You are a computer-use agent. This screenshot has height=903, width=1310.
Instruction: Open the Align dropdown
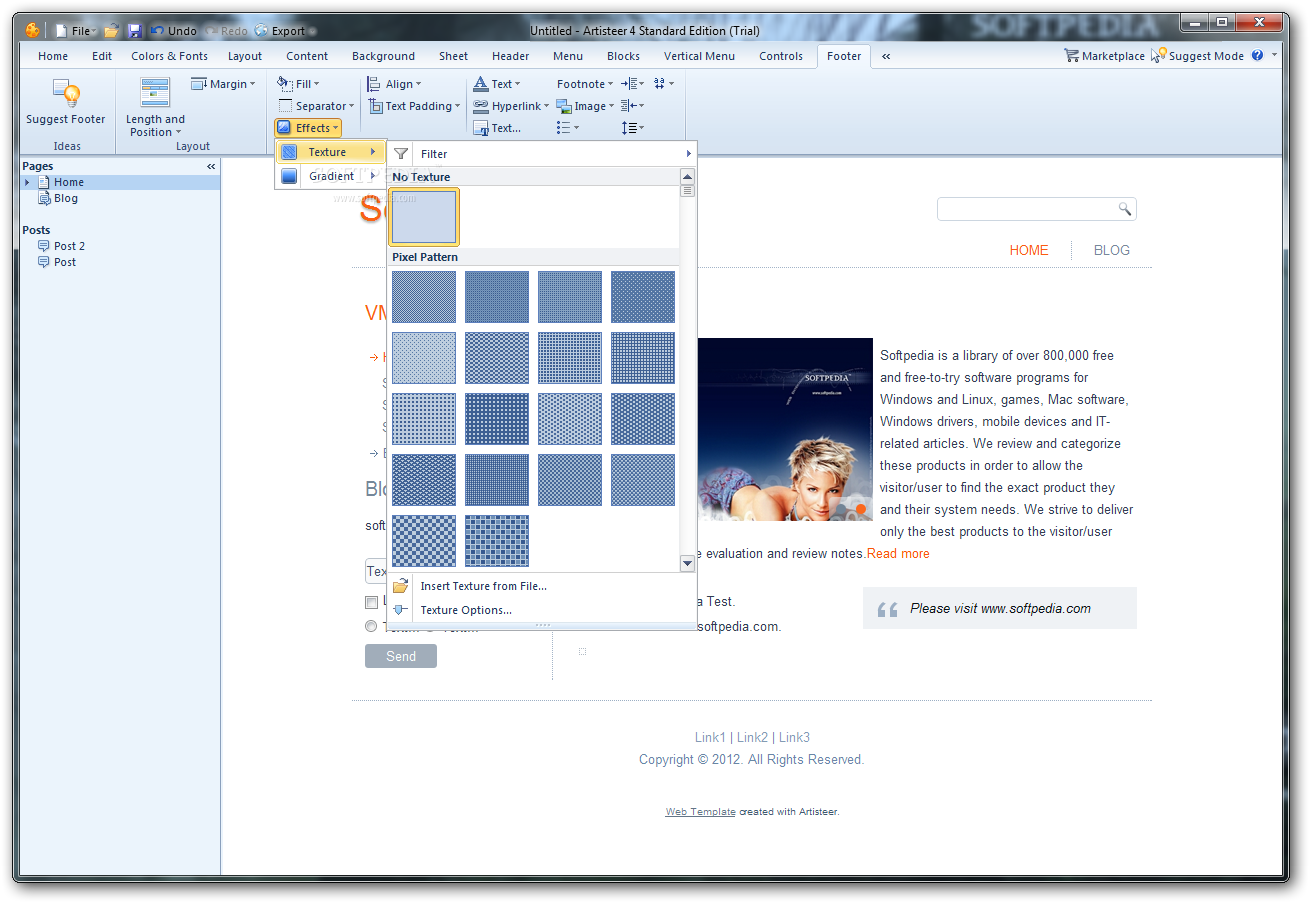[395, 84]
